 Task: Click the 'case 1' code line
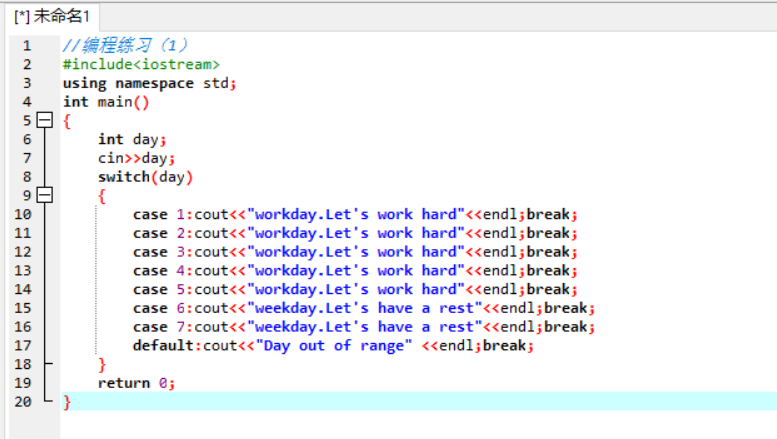click(x=355, y=215)
